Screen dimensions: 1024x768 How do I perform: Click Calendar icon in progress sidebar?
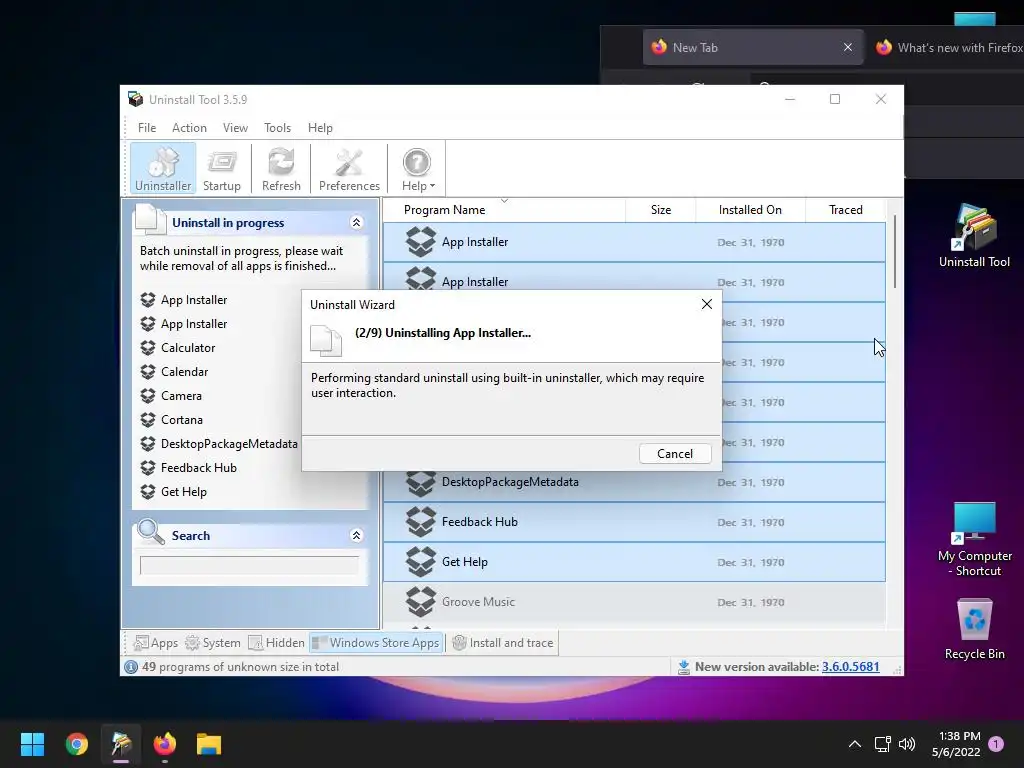point(148,372)
